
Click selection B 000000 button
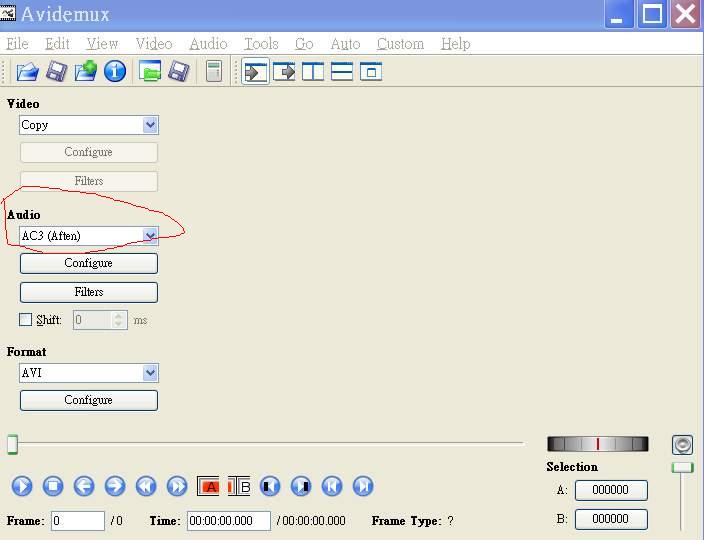pyautogui.click(x=611, y=519)
